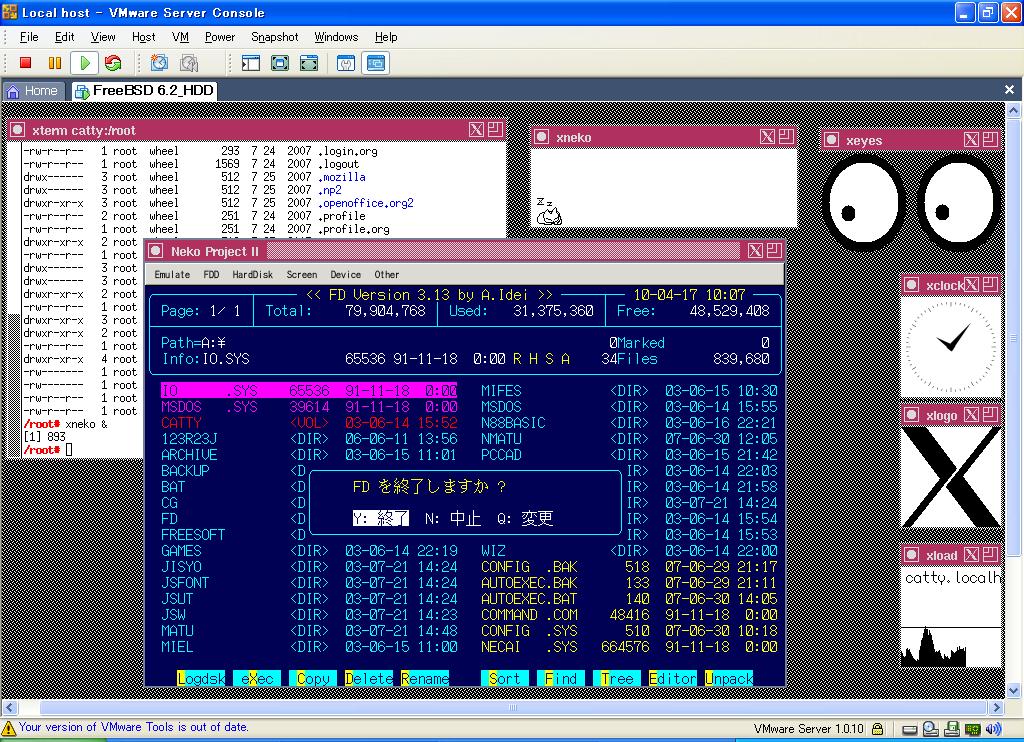This screenshot has height=742, width=1024.
Task: Open Neko Project II Other menu
Action: [387, 274]
